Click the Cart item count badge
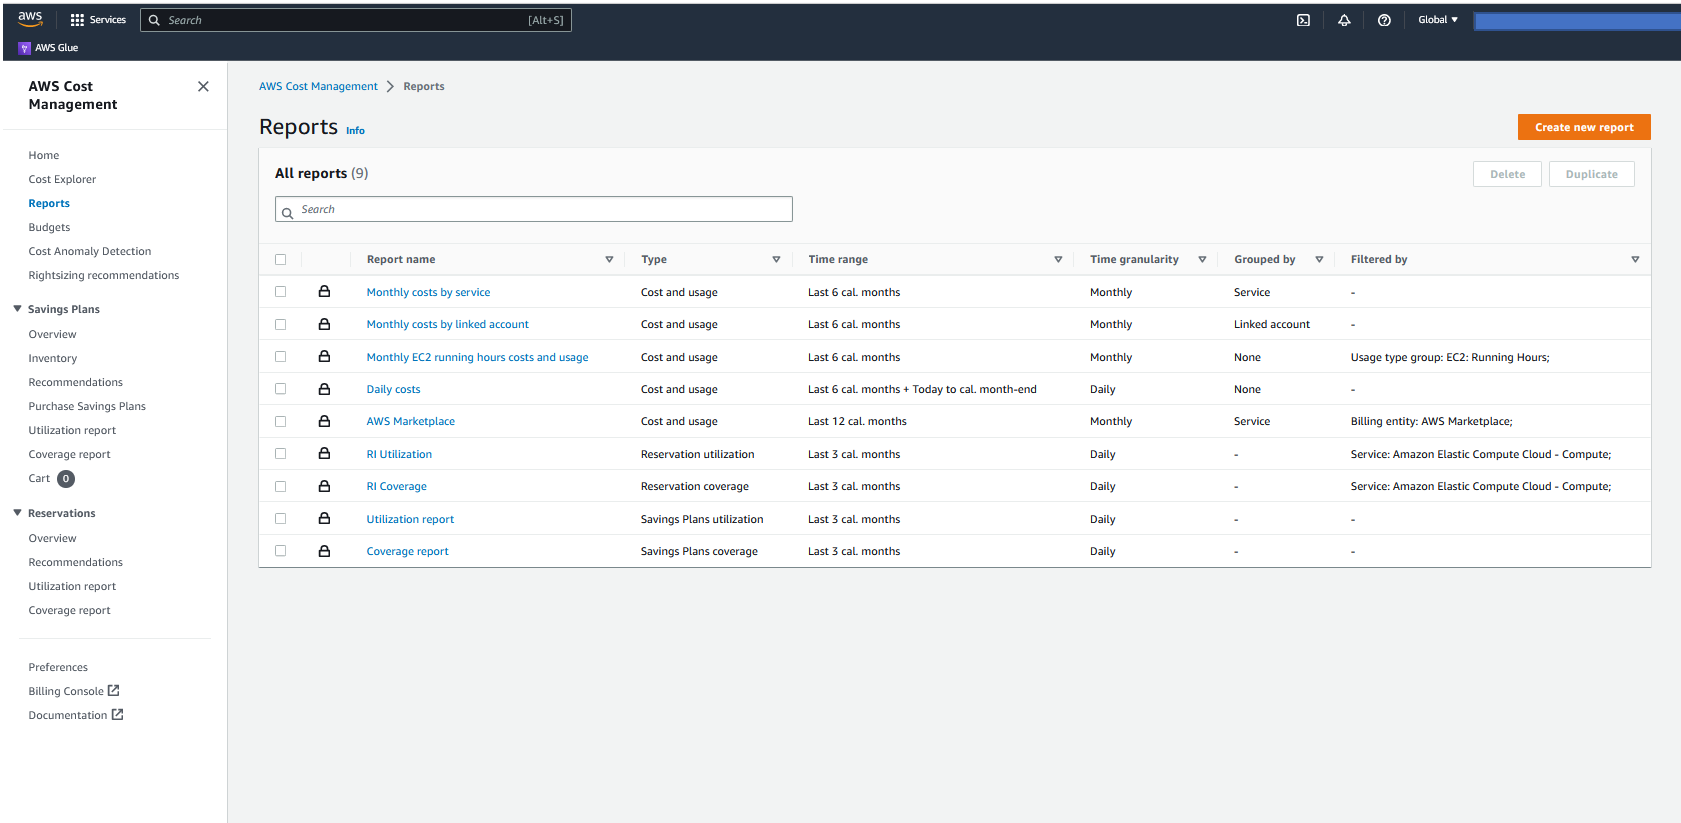Image resolution: width=1681 pixels, height=823 pixels. coord(66,478)
